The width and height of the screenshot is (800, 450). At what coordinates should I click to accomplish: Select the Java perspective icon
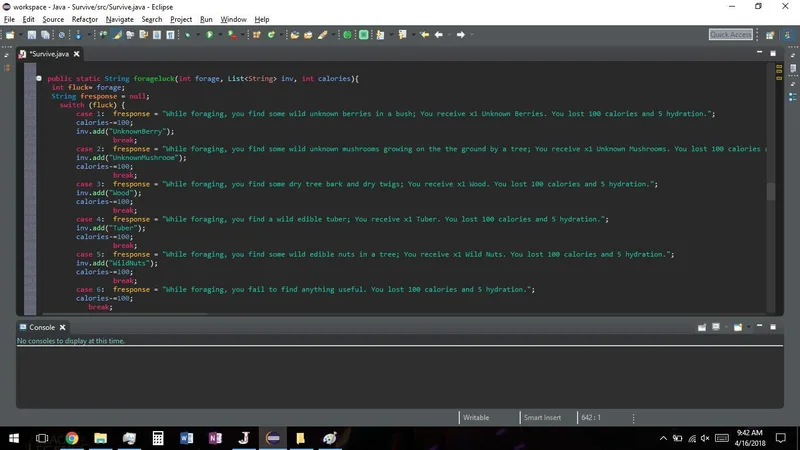point(788,35)
